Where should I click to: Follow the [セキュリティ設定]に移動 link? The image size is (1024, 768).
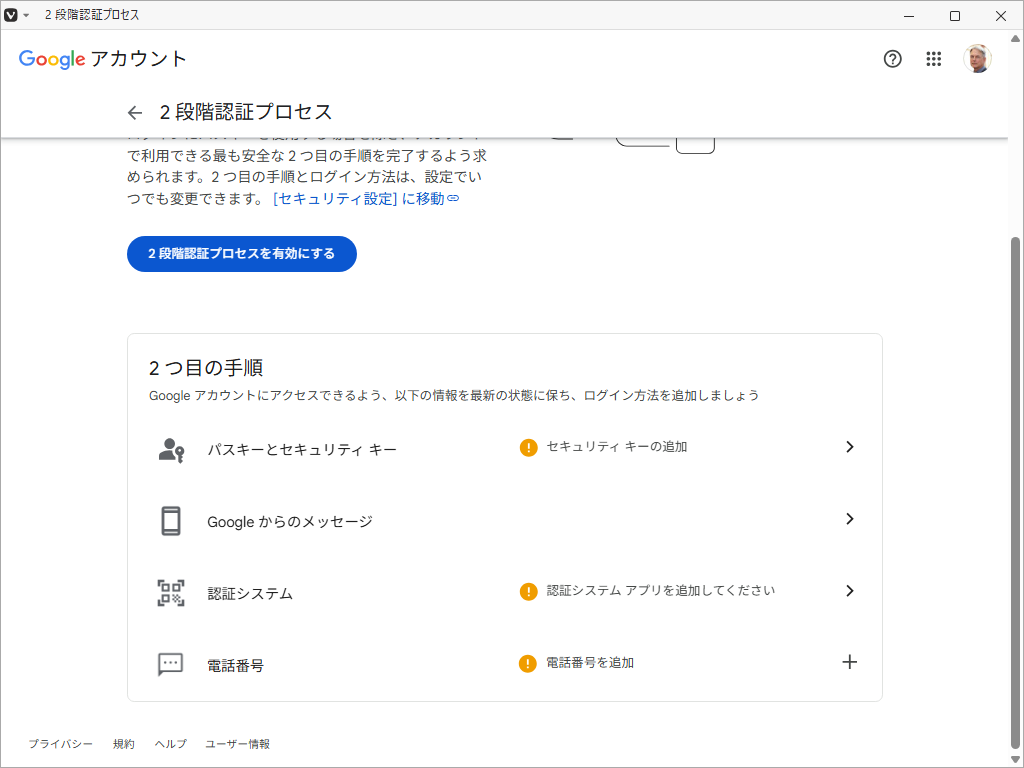pos(365,199)
